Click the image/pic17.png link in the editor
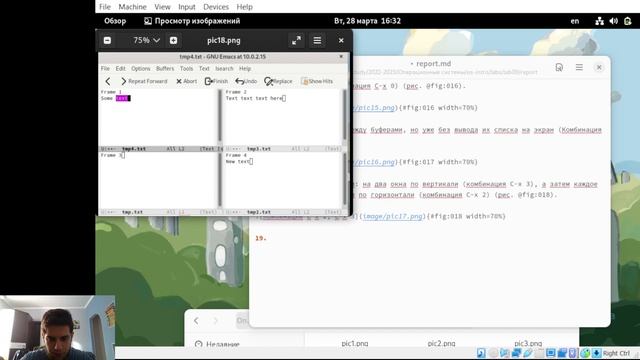This screenshot has width=640, height=360. click(393, 216)
